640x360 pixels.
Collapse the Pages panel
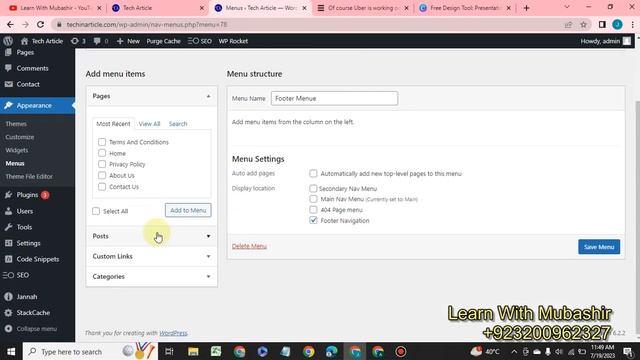208,96
